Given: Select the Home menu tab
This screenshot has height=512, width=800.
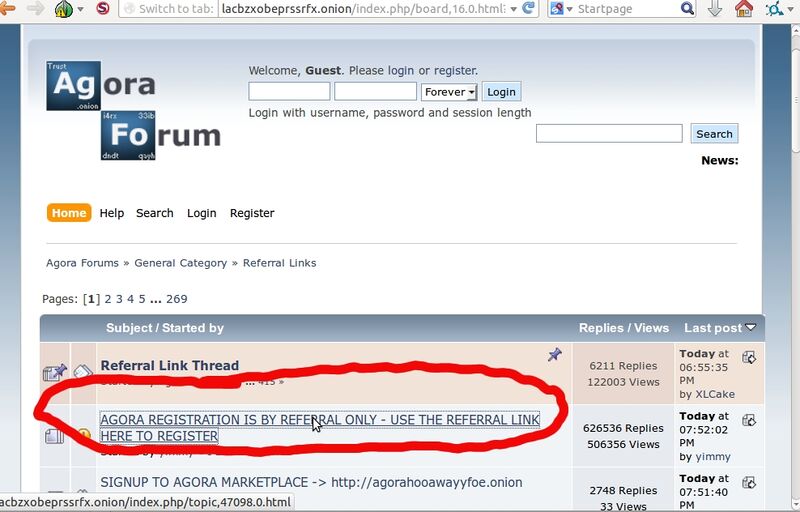Looking at the screenshot, I should click(x=69, y=213).
